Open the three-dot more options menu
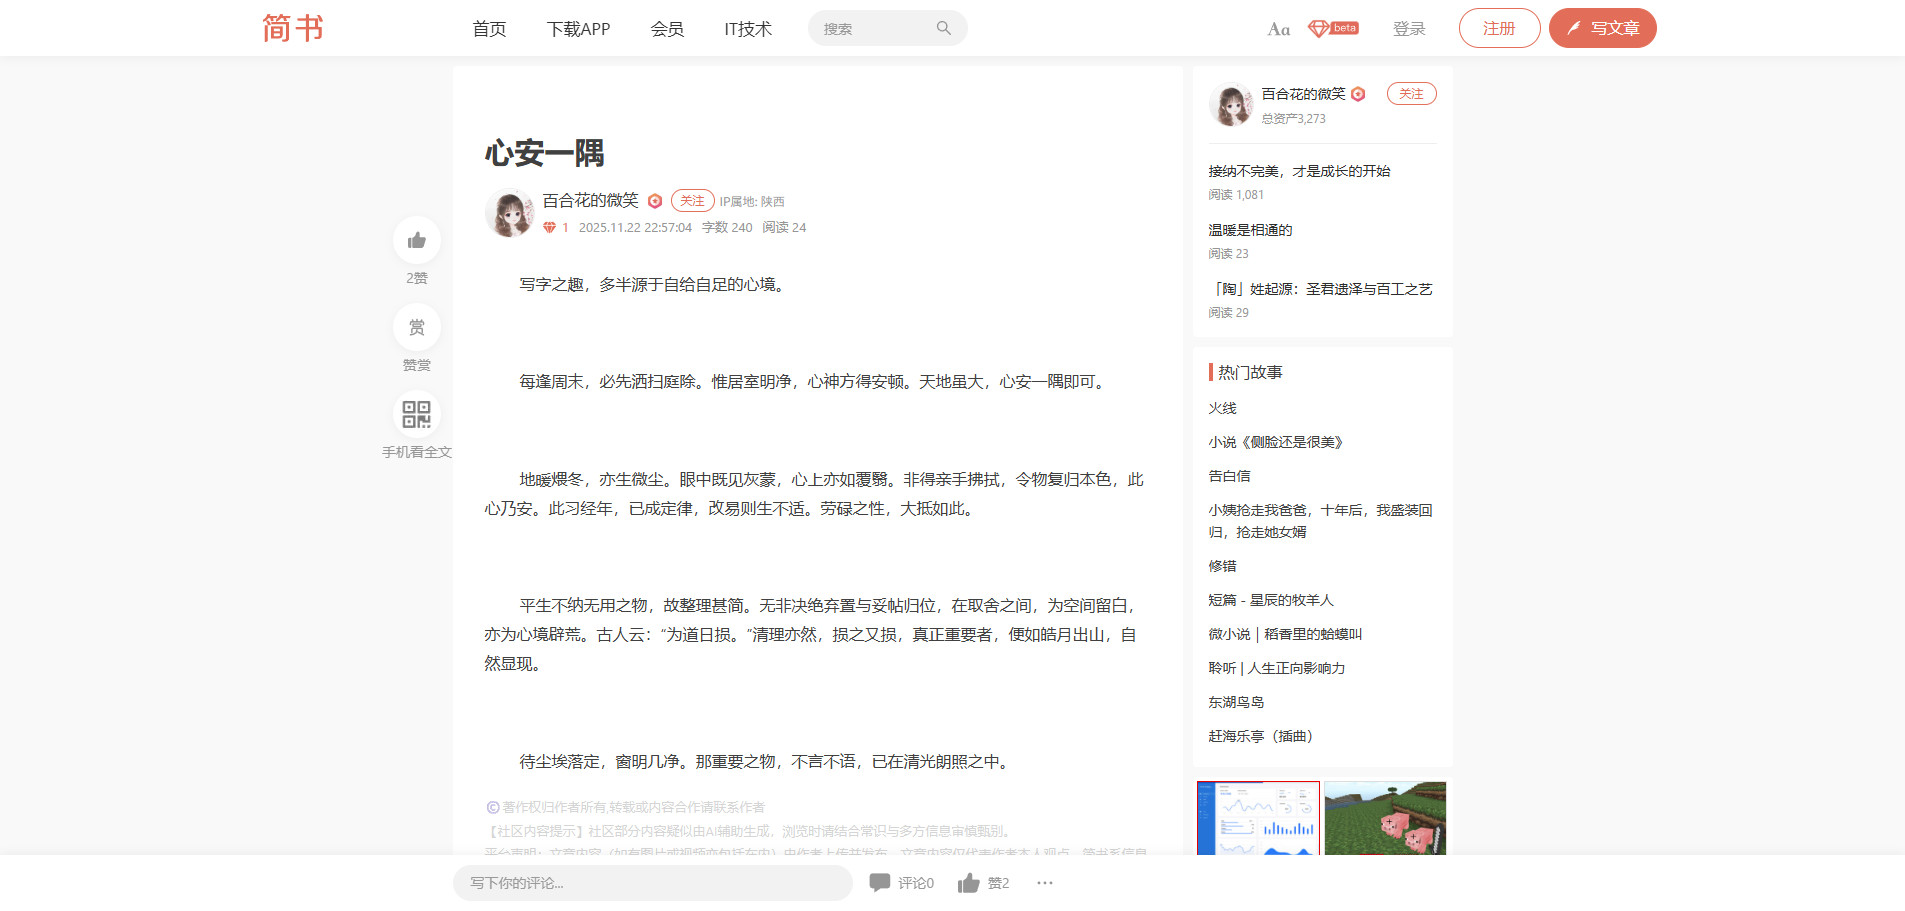 click(x=1045, y=883)
